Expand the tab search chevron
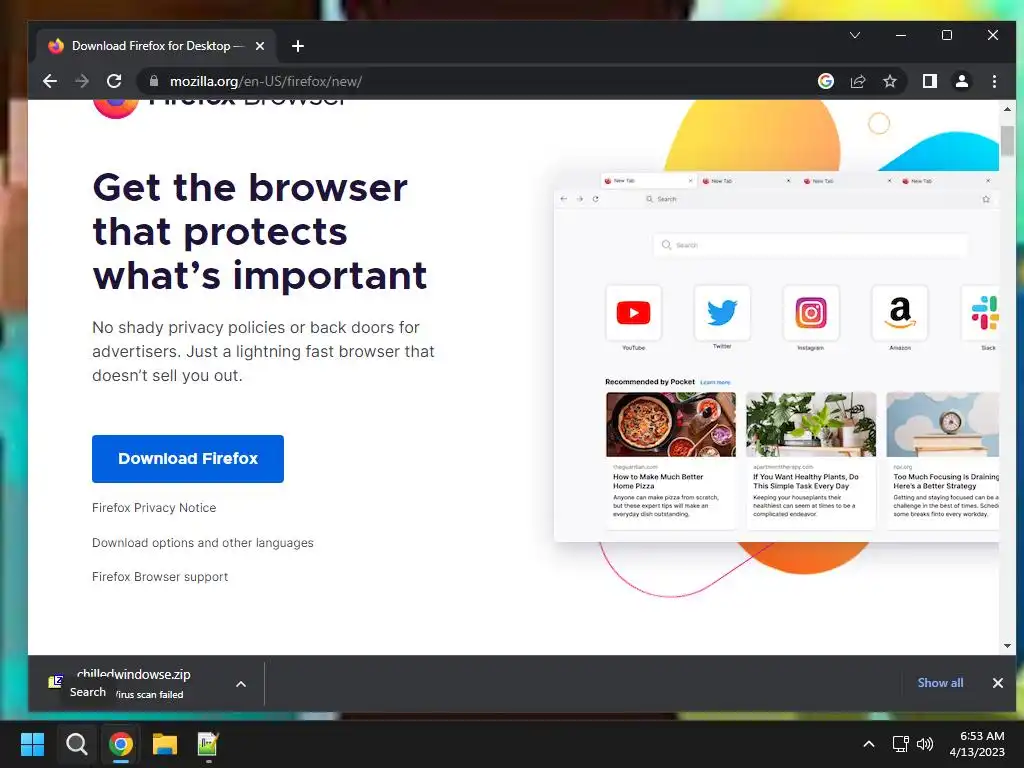This screenshot has height=768, width=1024. [855, 35]
